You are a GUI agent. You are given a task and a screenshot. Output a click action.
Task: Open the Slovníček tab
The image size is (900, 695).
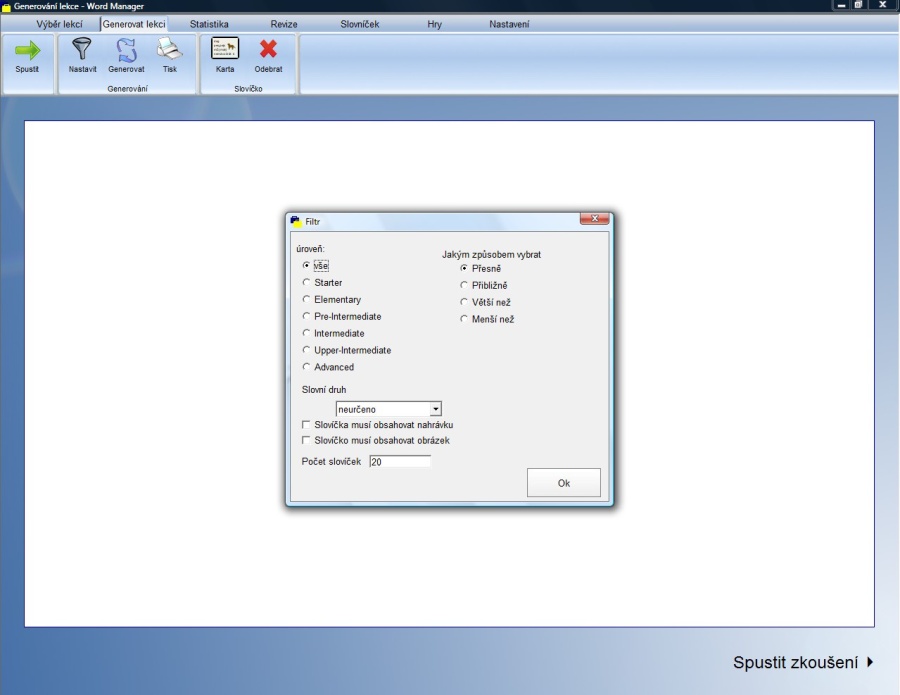tap(359, 24)
